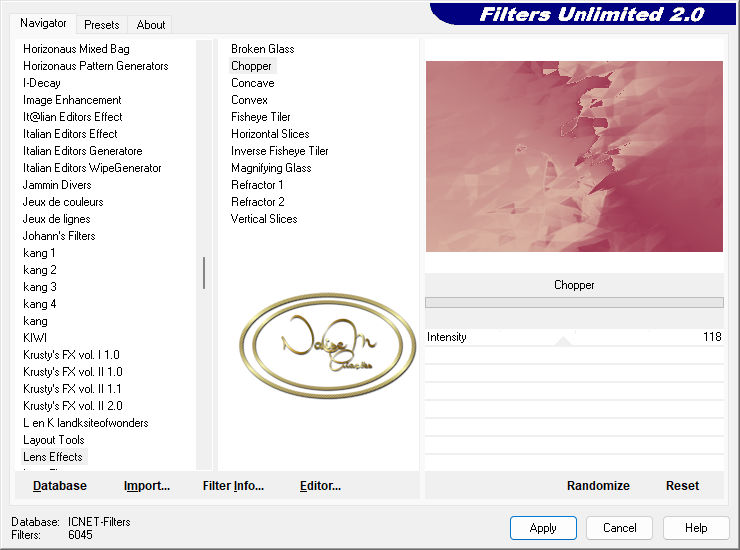740x550 pixels.
Task: Open the Database menu button
Action: pyautogui.click(x=59, y=486)
